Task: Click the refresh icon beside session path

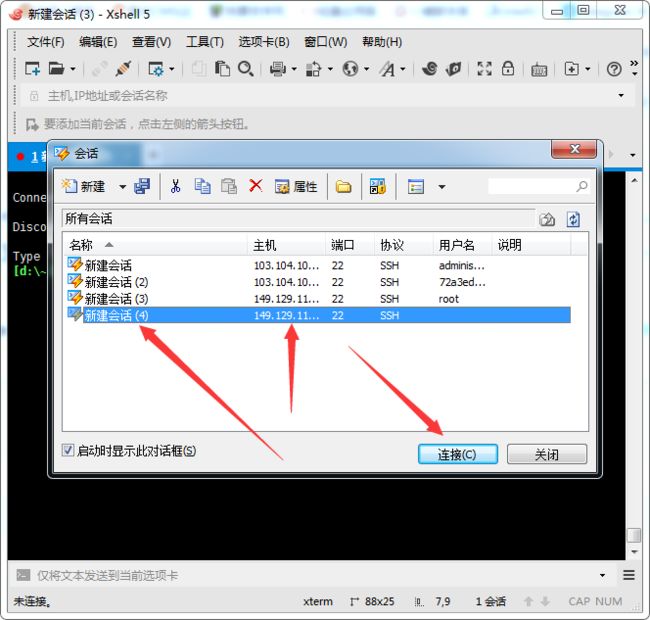Action: [x=573, y=219]
